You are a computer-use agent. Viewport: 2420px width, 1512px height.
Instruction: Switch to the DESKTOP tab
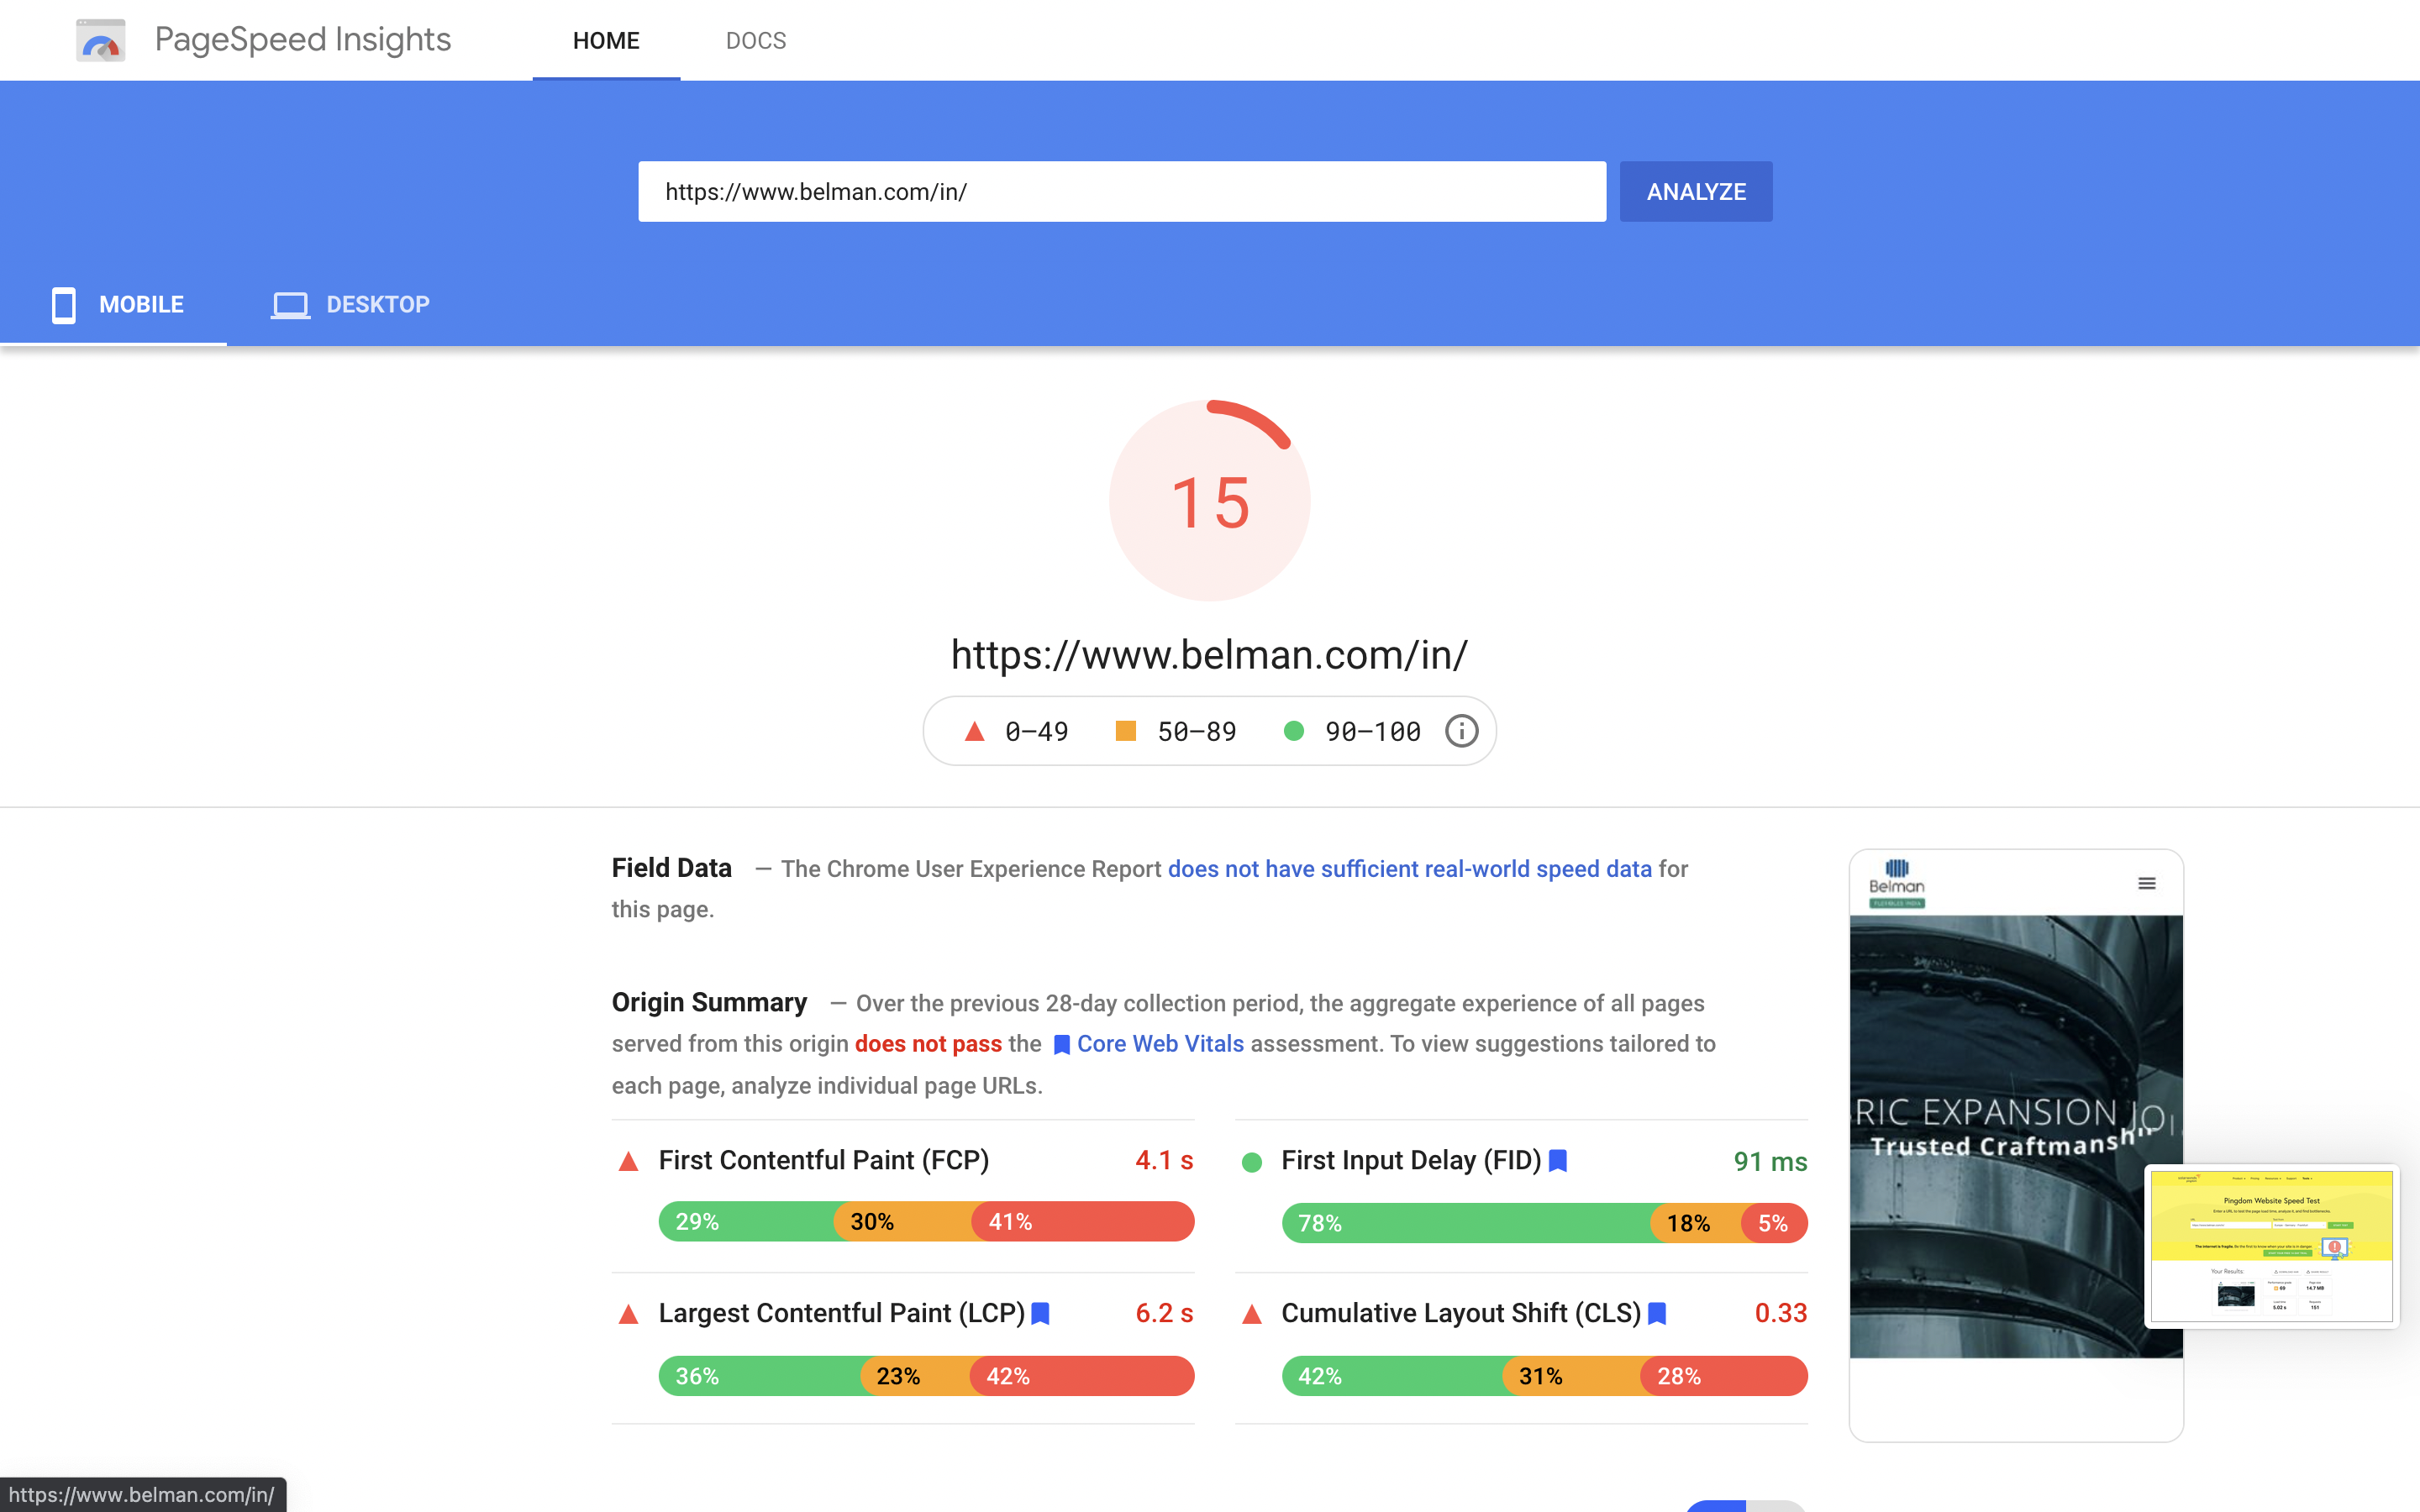[x=377, y=304]
